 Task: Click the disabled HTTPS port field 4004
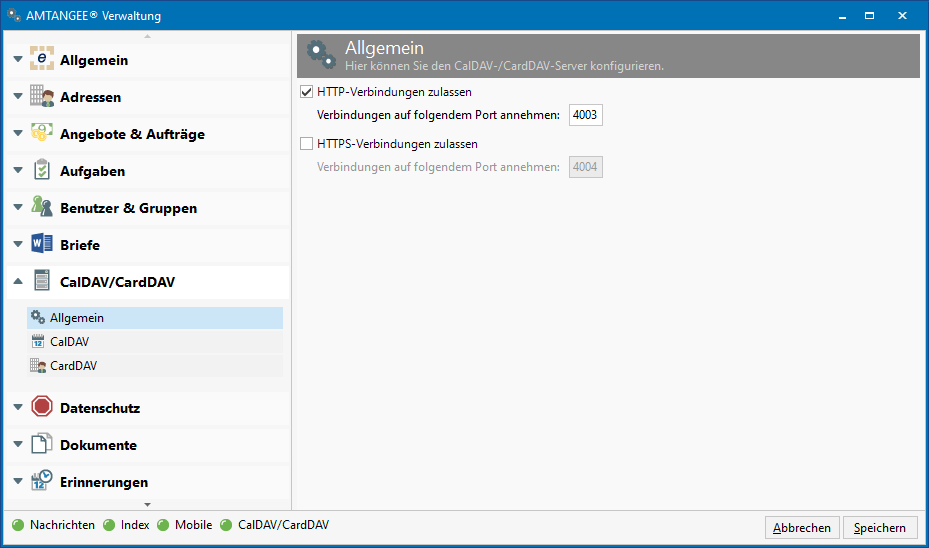(585, 167)
